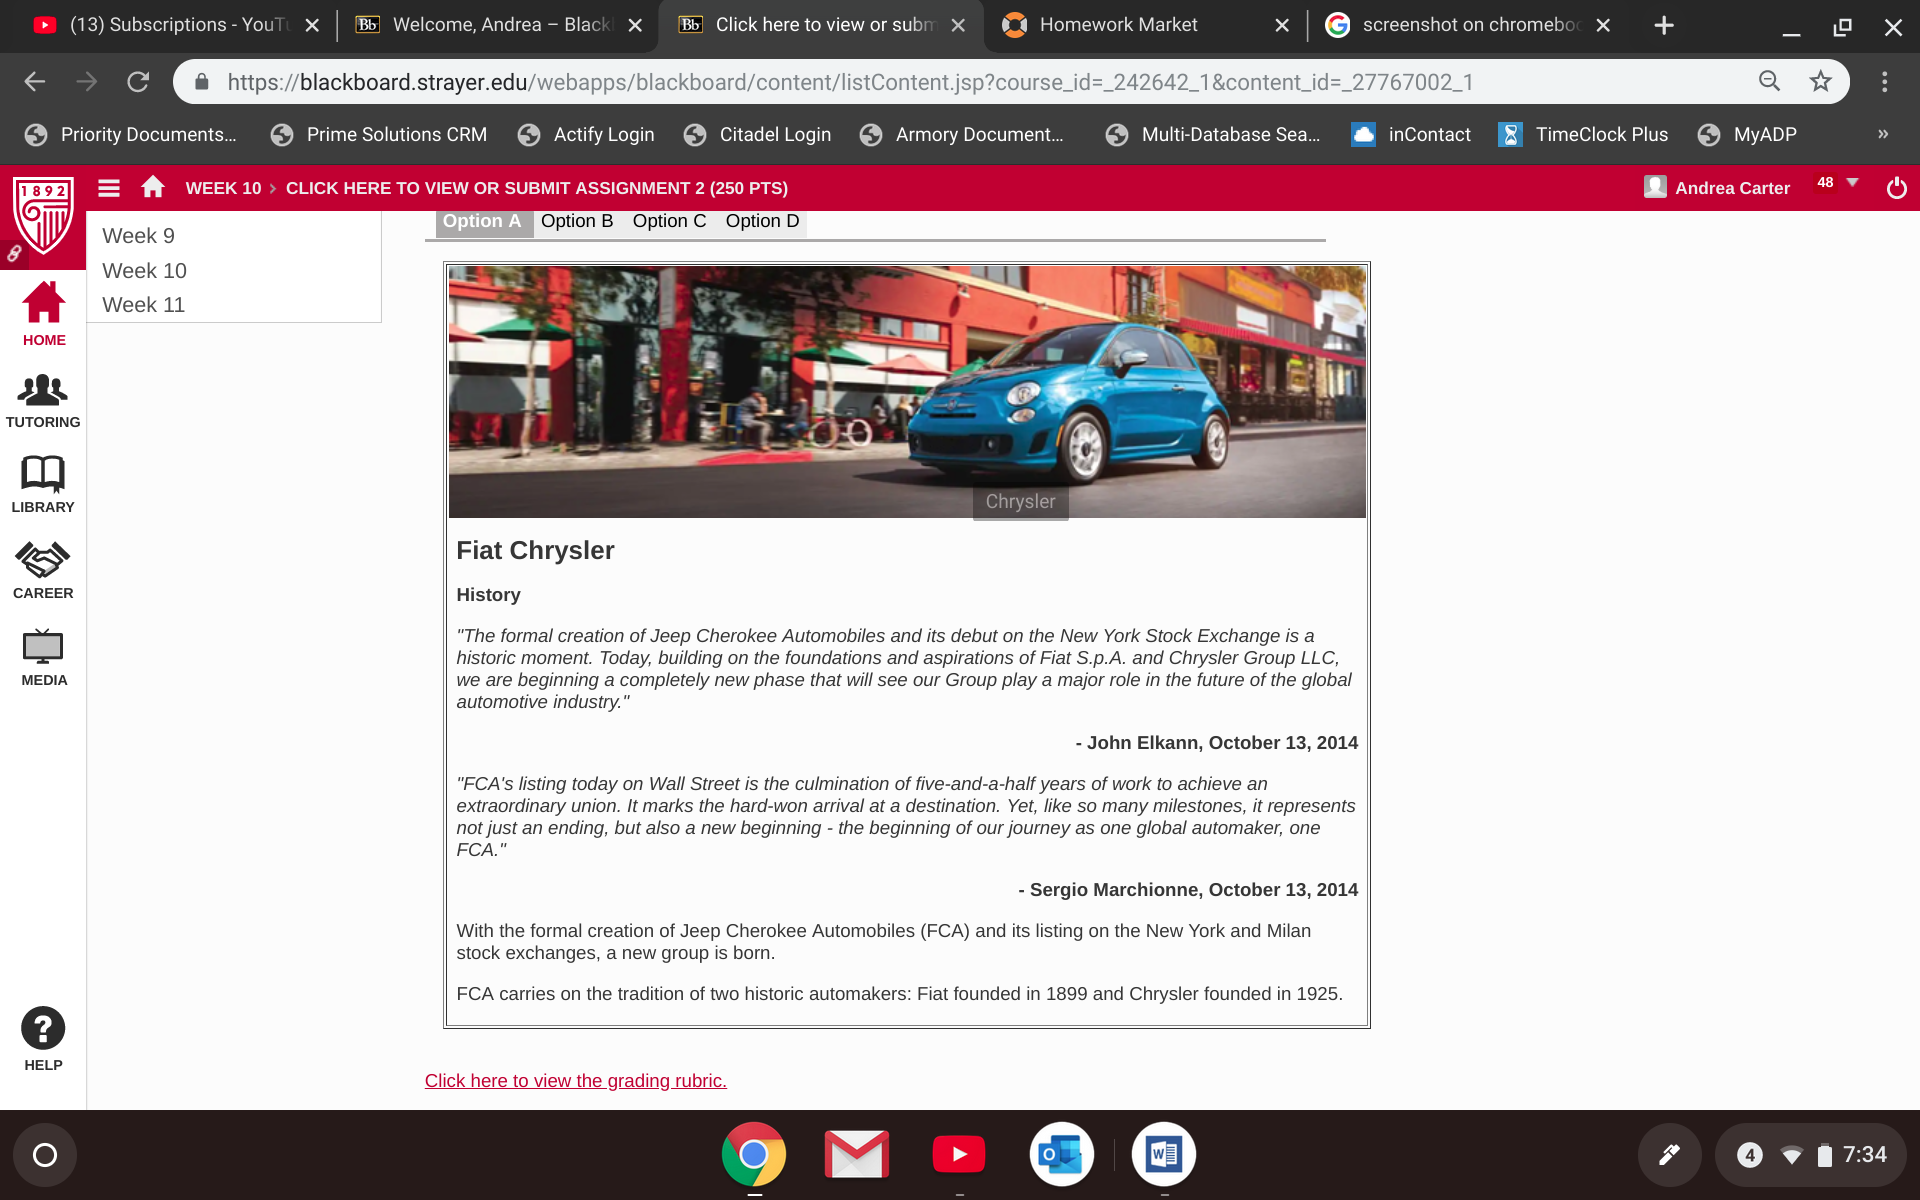The height and width of the screenshot is (1200, 1920).
Task: View the site lock security icon
Action: pos(202,82)
